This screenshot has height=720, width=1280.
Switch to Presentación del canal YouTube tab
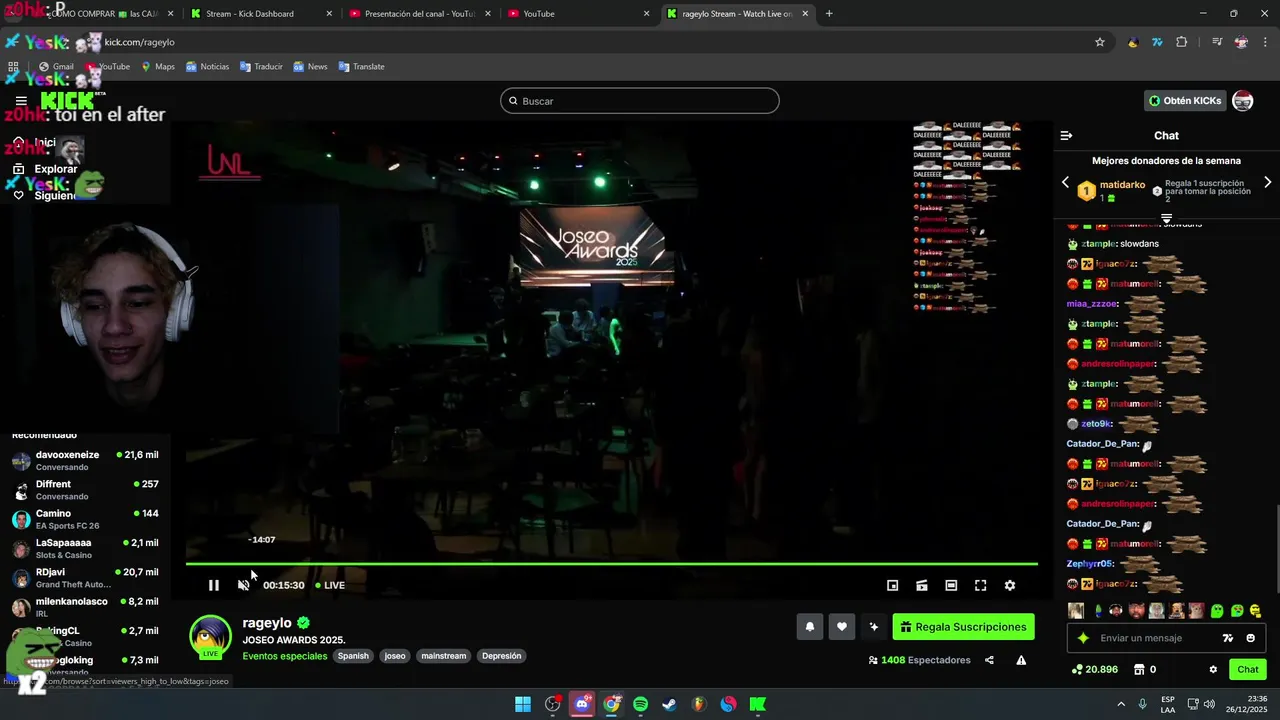[x=418, y=14]
